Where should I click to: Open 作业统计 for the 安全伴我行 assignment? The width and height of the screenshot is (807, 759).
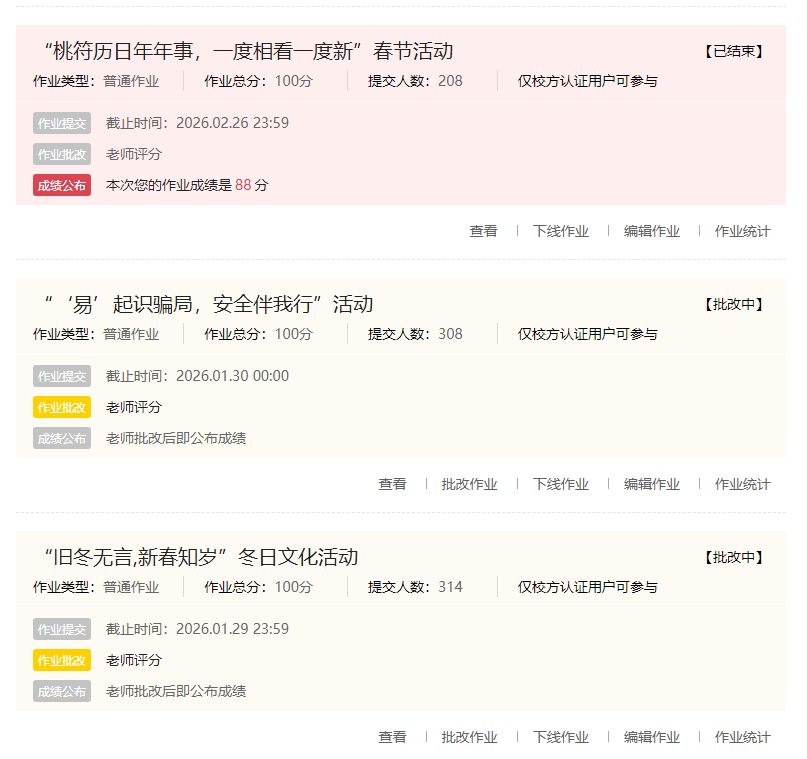pyautogui.click(x=742, y=484)
